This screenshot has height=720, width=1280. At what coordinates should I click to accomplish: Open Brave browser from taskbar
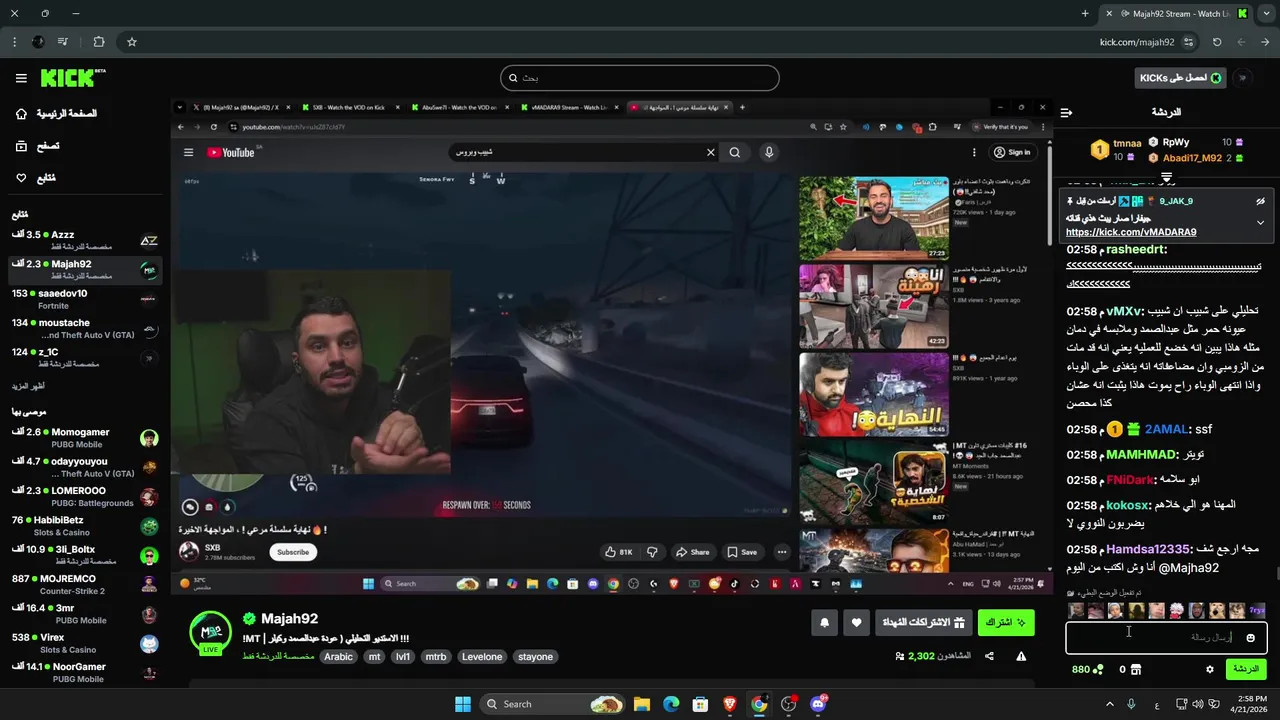click(x=729, y=704)
